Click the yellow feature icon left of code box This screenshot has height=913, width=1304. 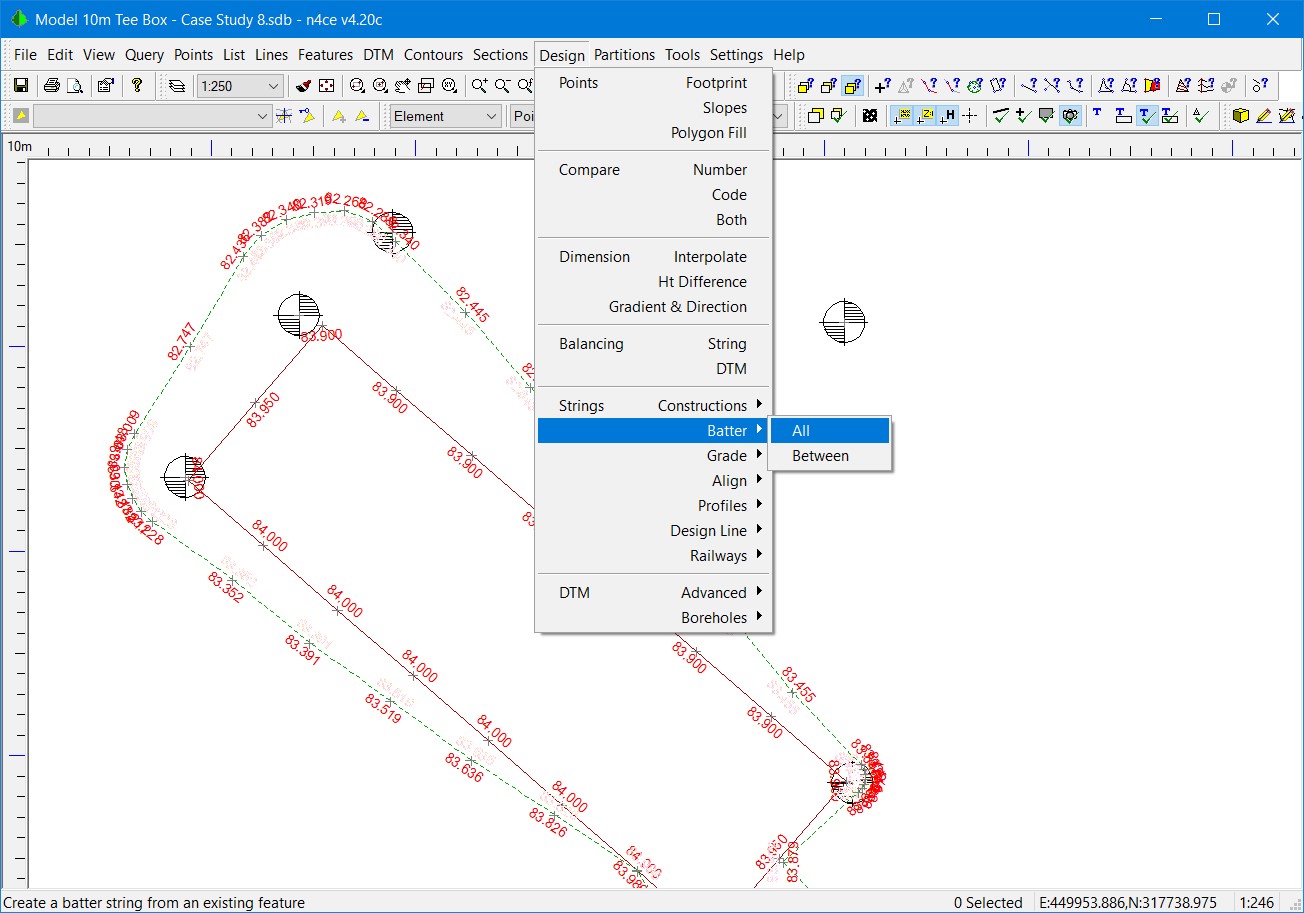pyautogui.click(x=20, y=116)
